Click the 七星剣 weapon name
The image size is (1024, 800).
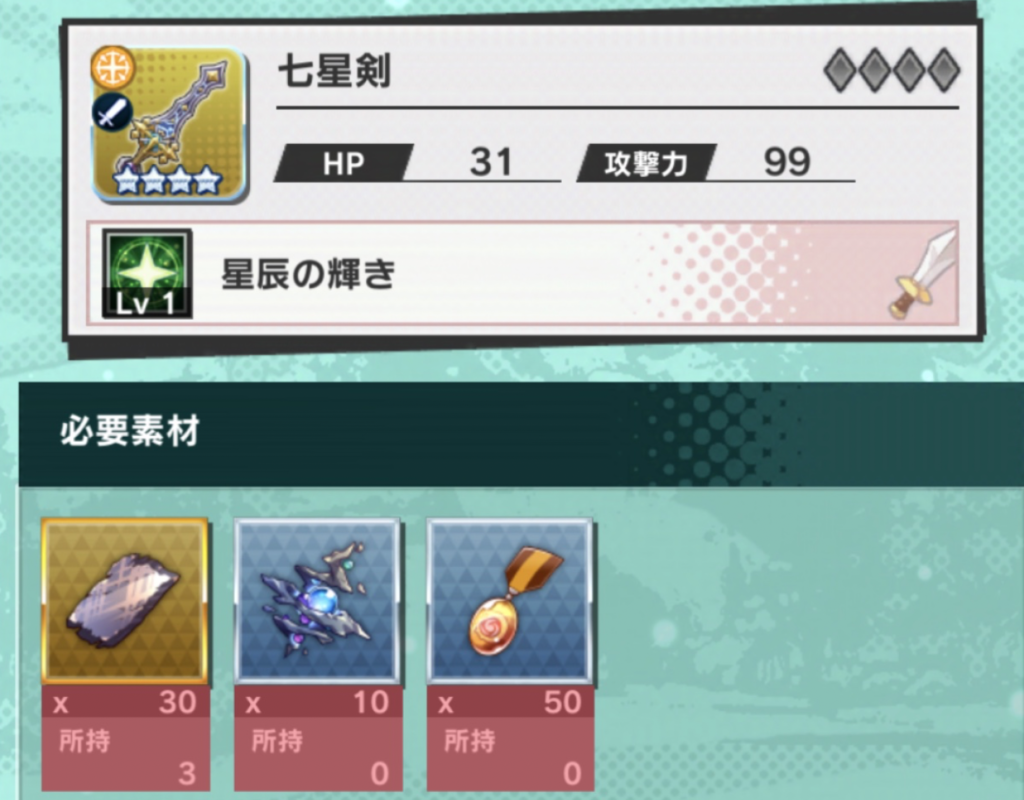click(334, 71)
